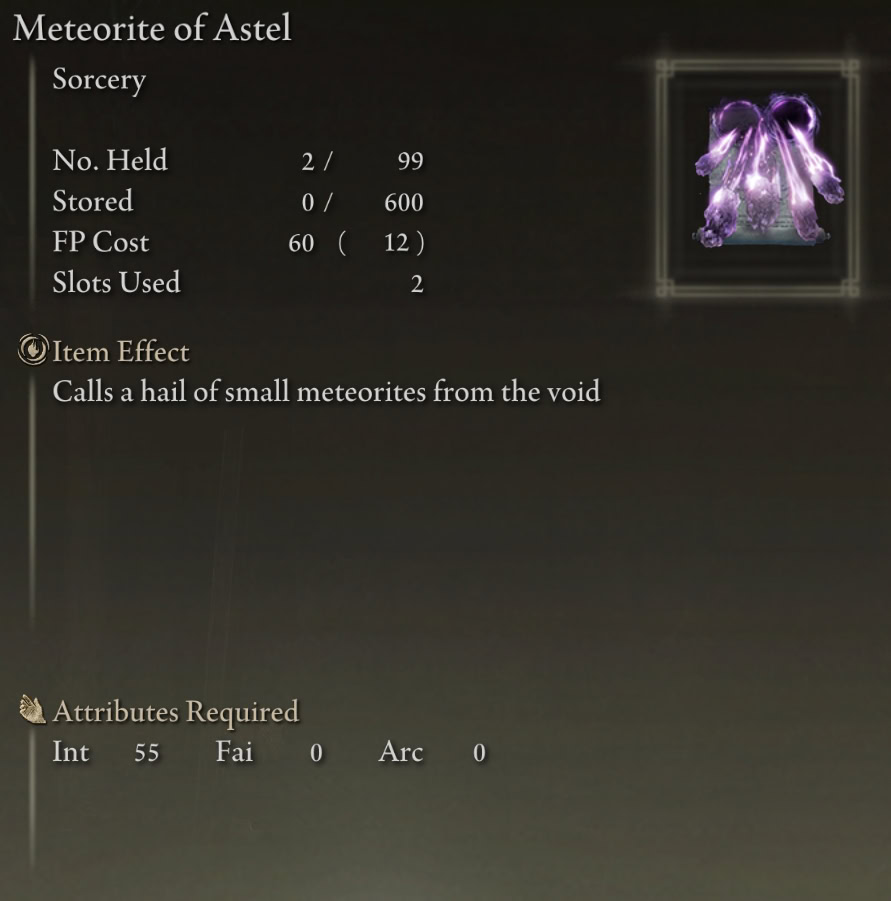Click the flame icon beside Item Effect

(33, 350)
